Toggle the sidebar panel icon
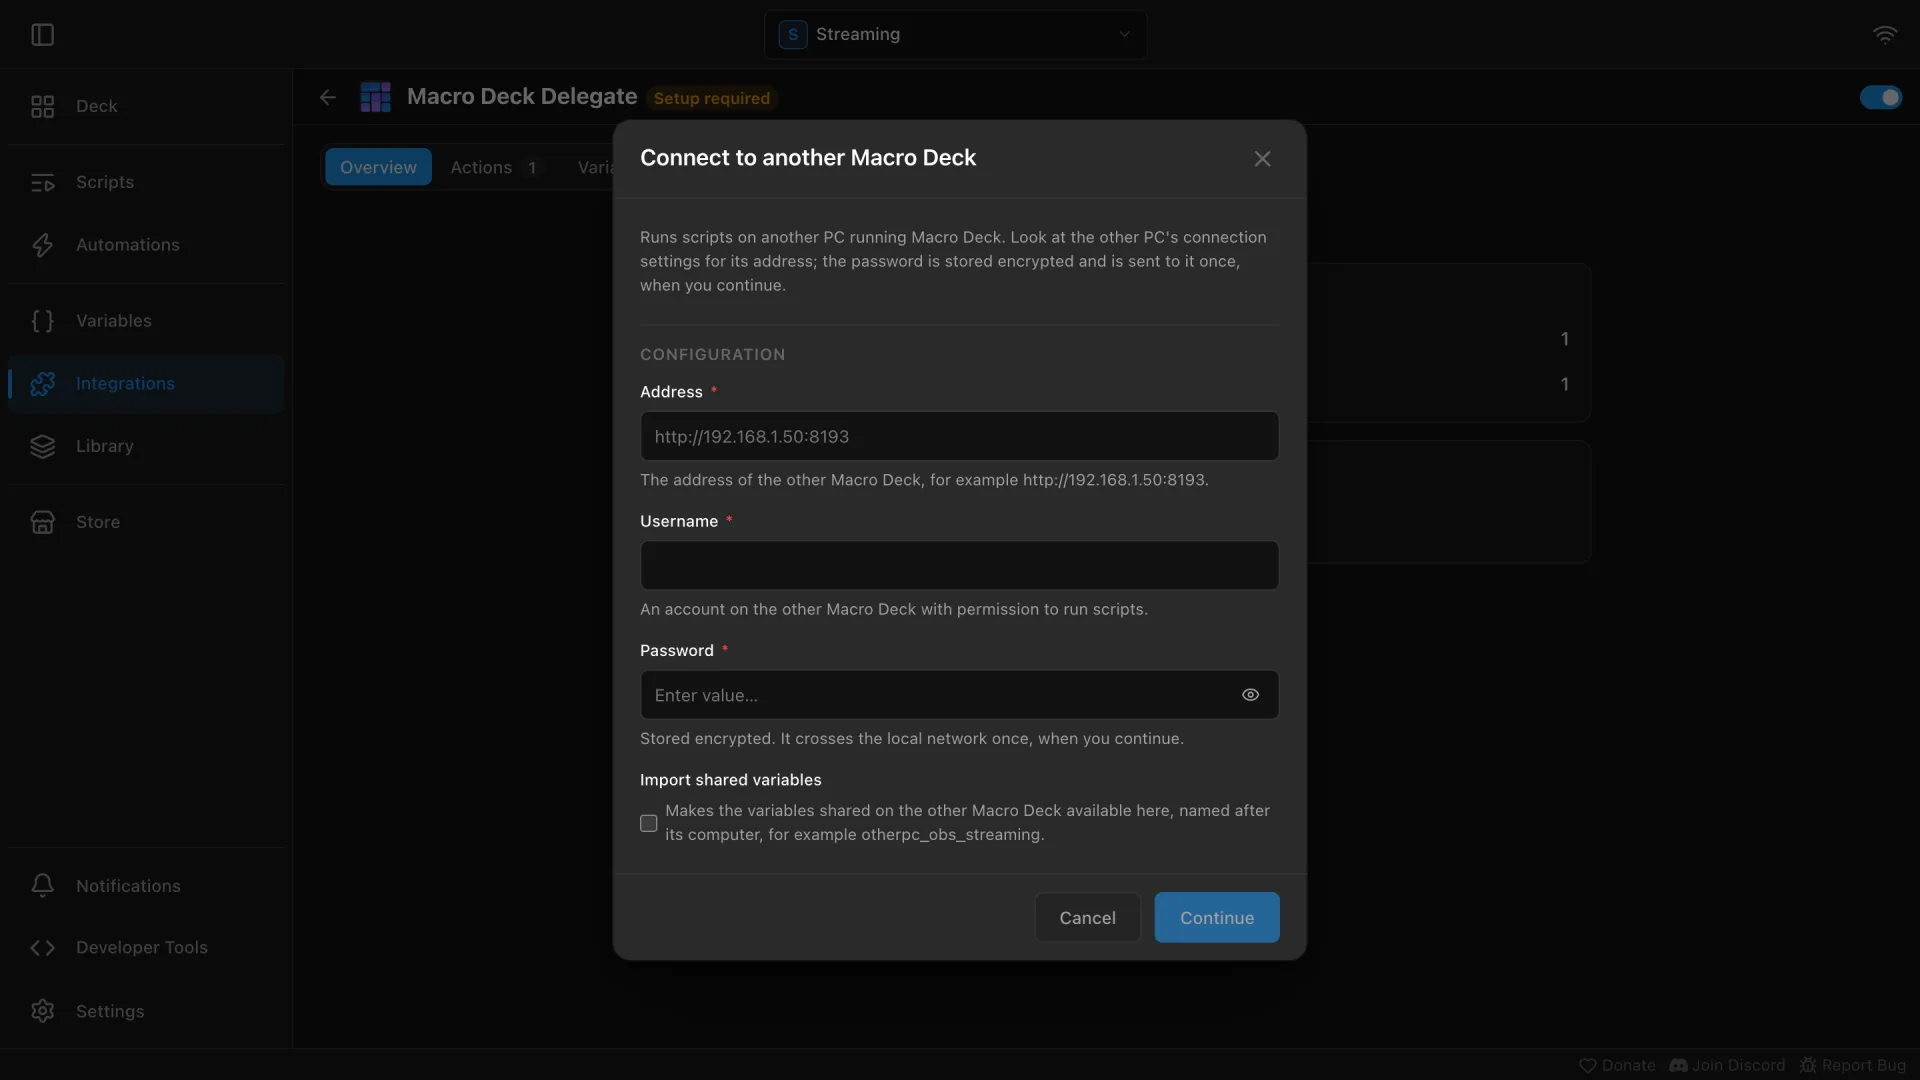Image resolution: width=1920 pixels, height=1080 pixels. (x=42, y=35)
